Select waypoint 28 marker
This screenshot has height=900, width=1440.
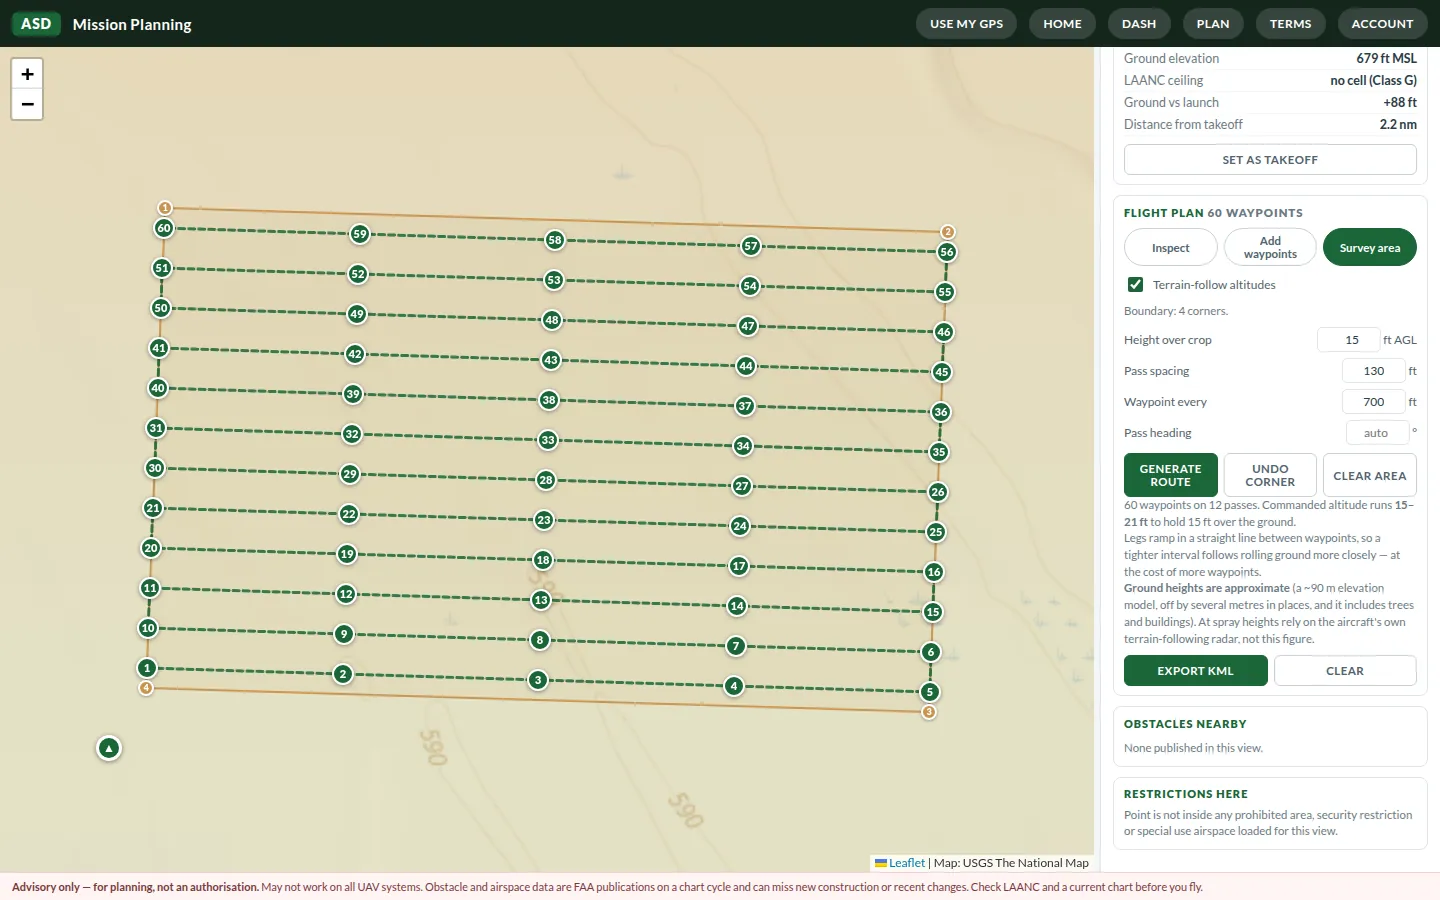pos(546,480)
